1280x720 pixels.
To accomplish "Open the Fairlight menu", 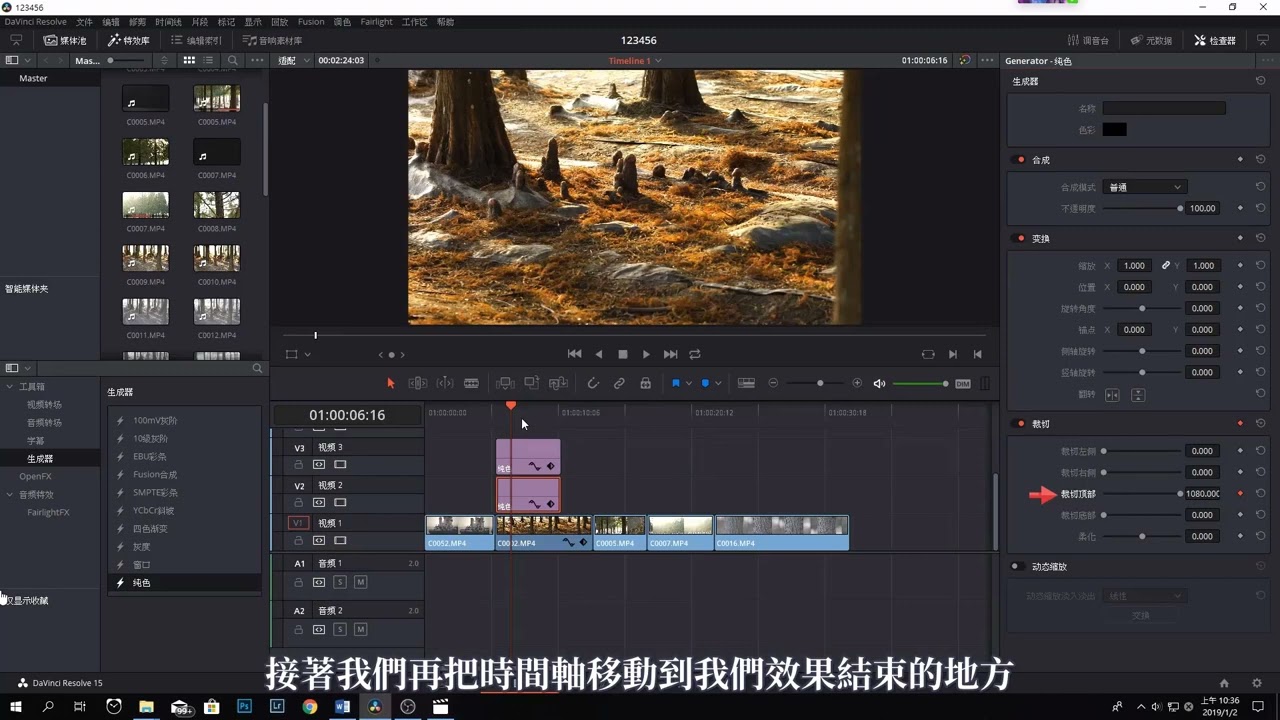I will tap(377, 22).
